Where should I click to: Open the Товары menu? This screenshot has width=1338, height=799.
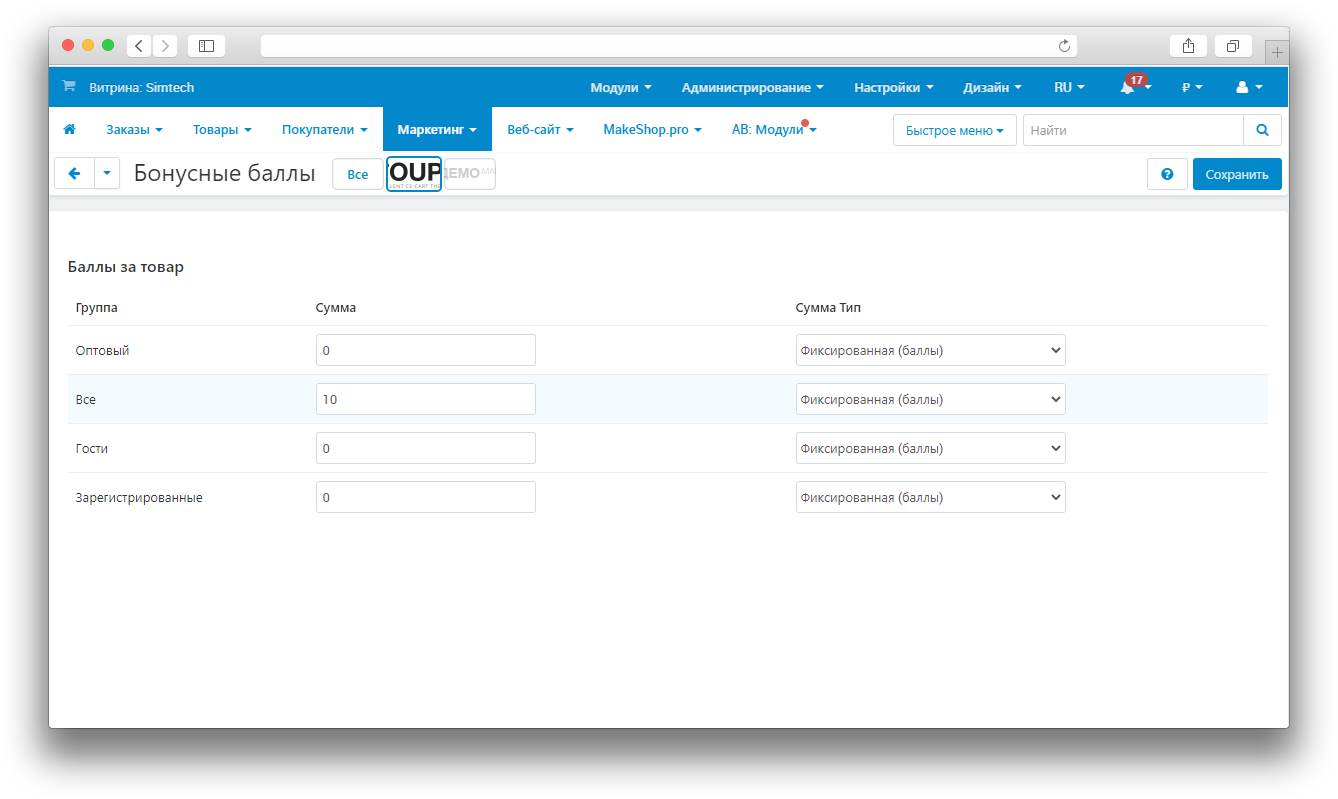(x=222, y=130)
